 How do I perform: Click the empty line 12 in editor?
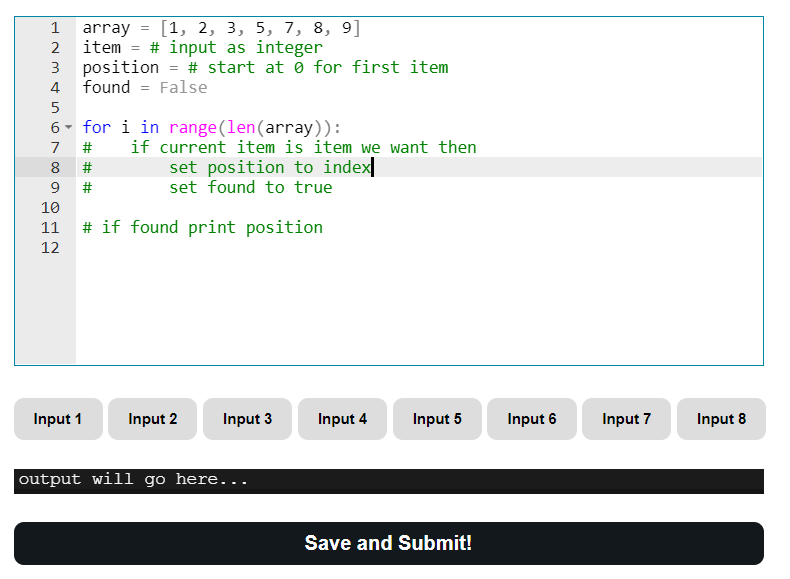pos(419,248)
